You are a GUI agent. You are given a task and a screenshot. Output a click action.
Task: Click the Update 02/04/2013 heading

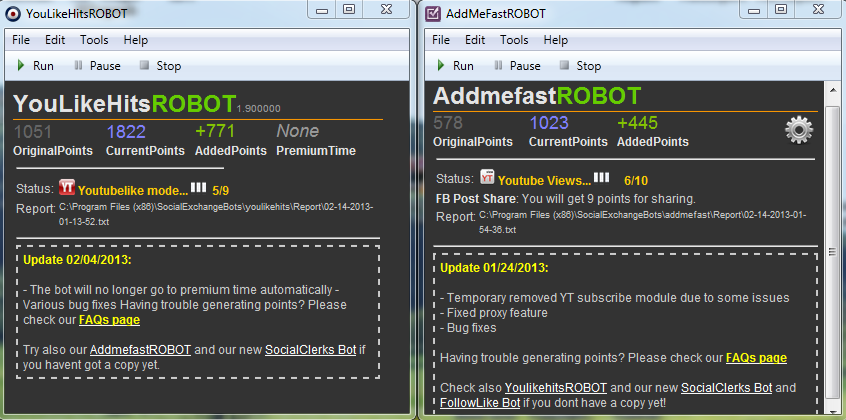(x=77, y=260)
